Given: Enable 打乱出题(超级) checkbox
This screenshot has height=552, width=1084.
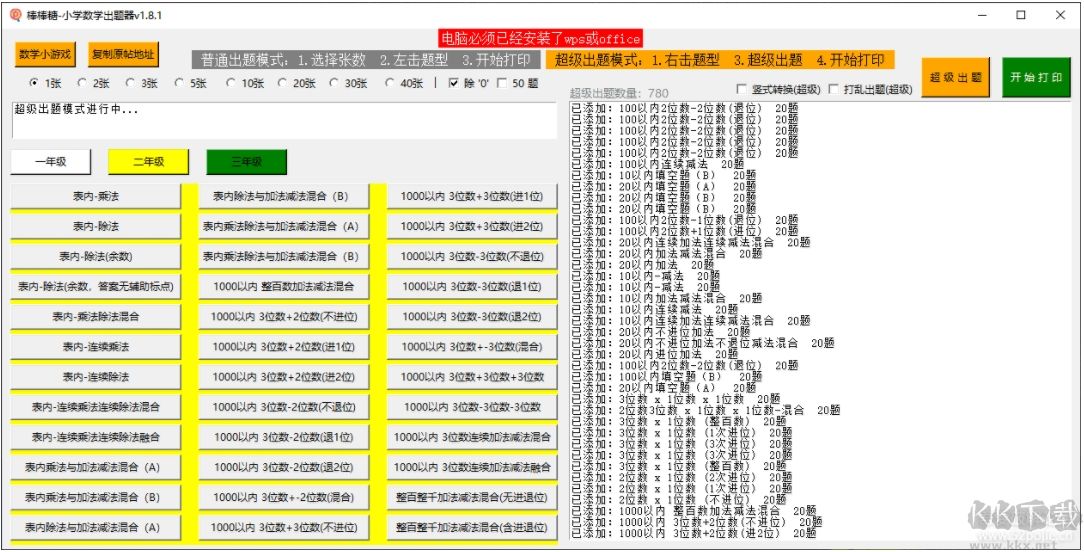Looking at the screenshot, I should click(x=833, y=89).
